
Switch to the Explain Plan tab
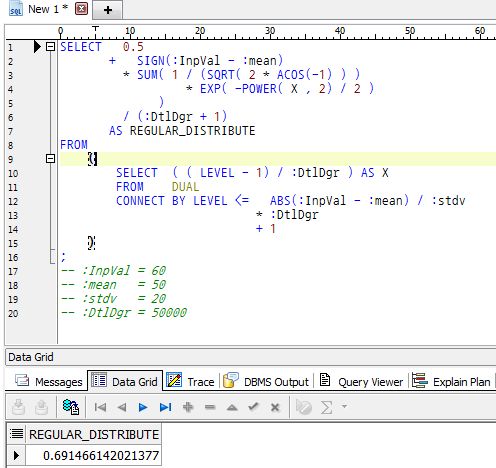pos(451,381)
